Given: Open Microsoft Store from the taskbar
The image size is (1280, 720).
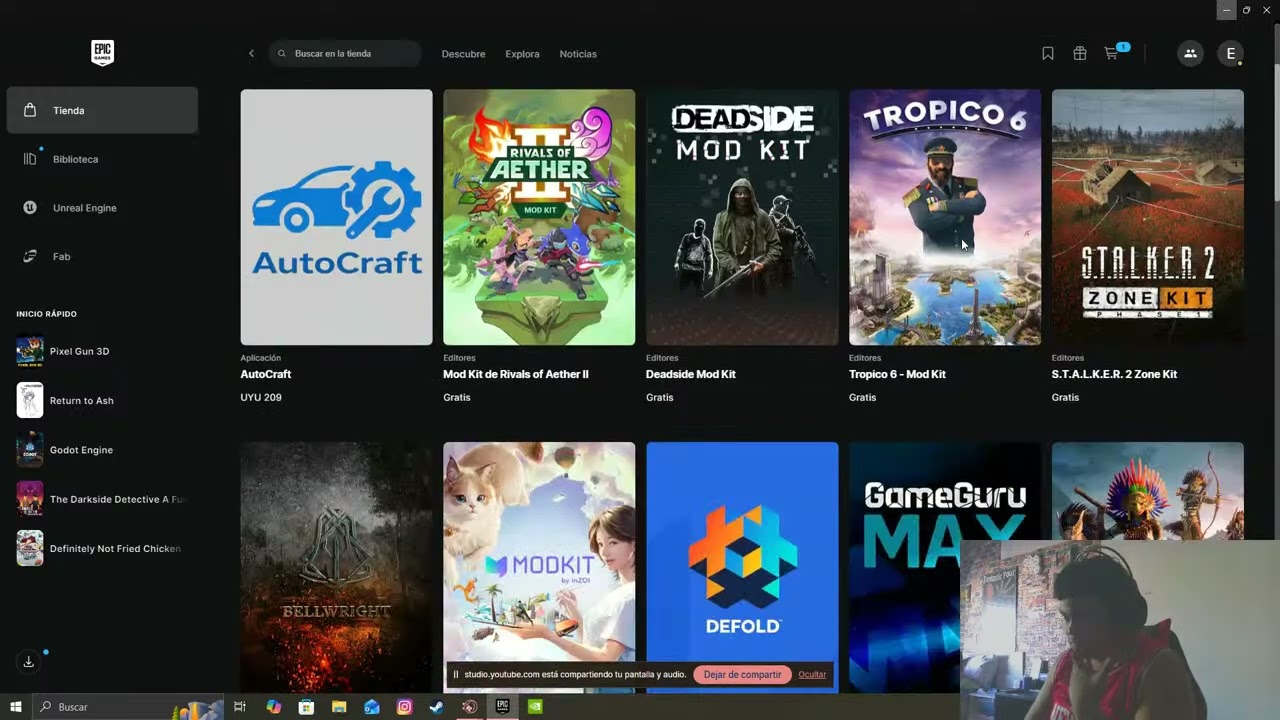Looking at the screenshot, I should 306,707.
